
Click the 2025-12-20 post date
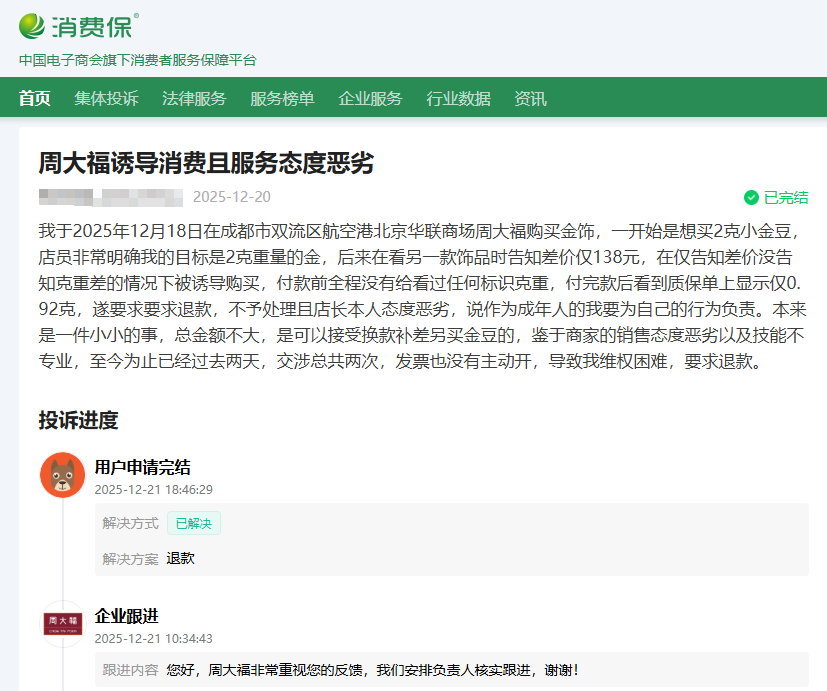coord(231,197)
